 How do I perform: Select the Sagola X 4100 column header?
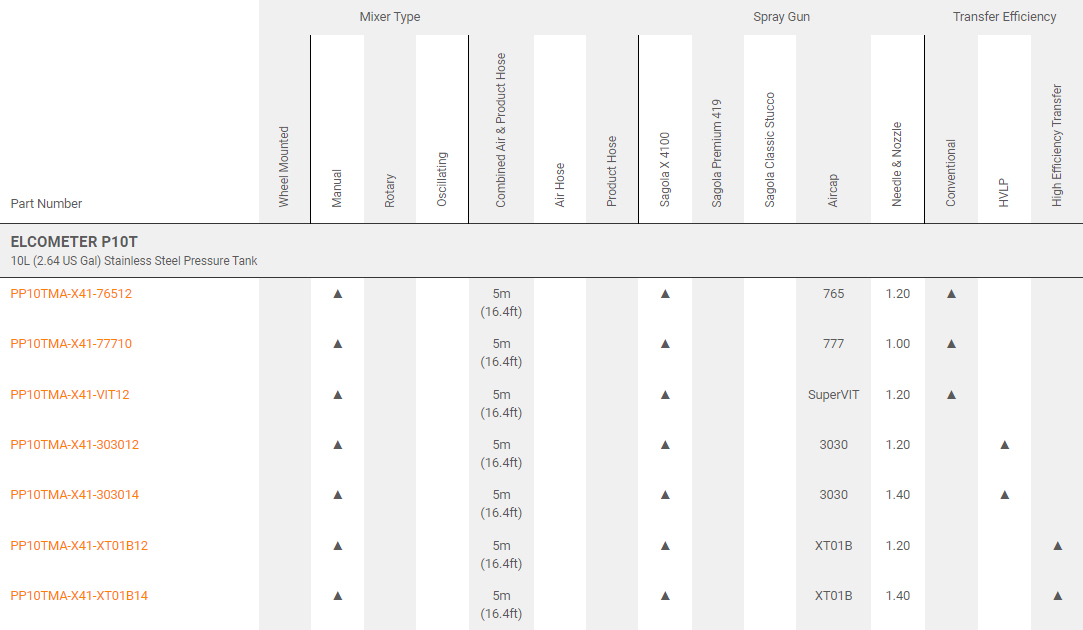tap(664, 169)
